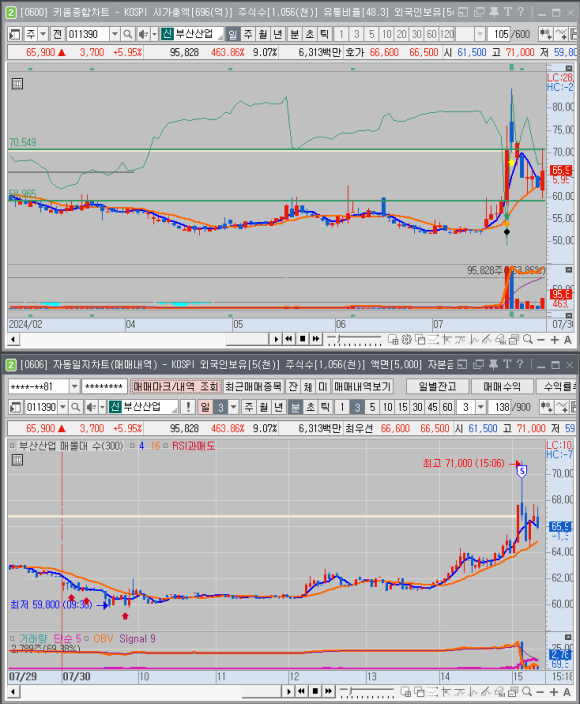Select 30-minute interval in bottom chart toolbar
Screen dimensions: 580x704
click(x=417, y=407)
